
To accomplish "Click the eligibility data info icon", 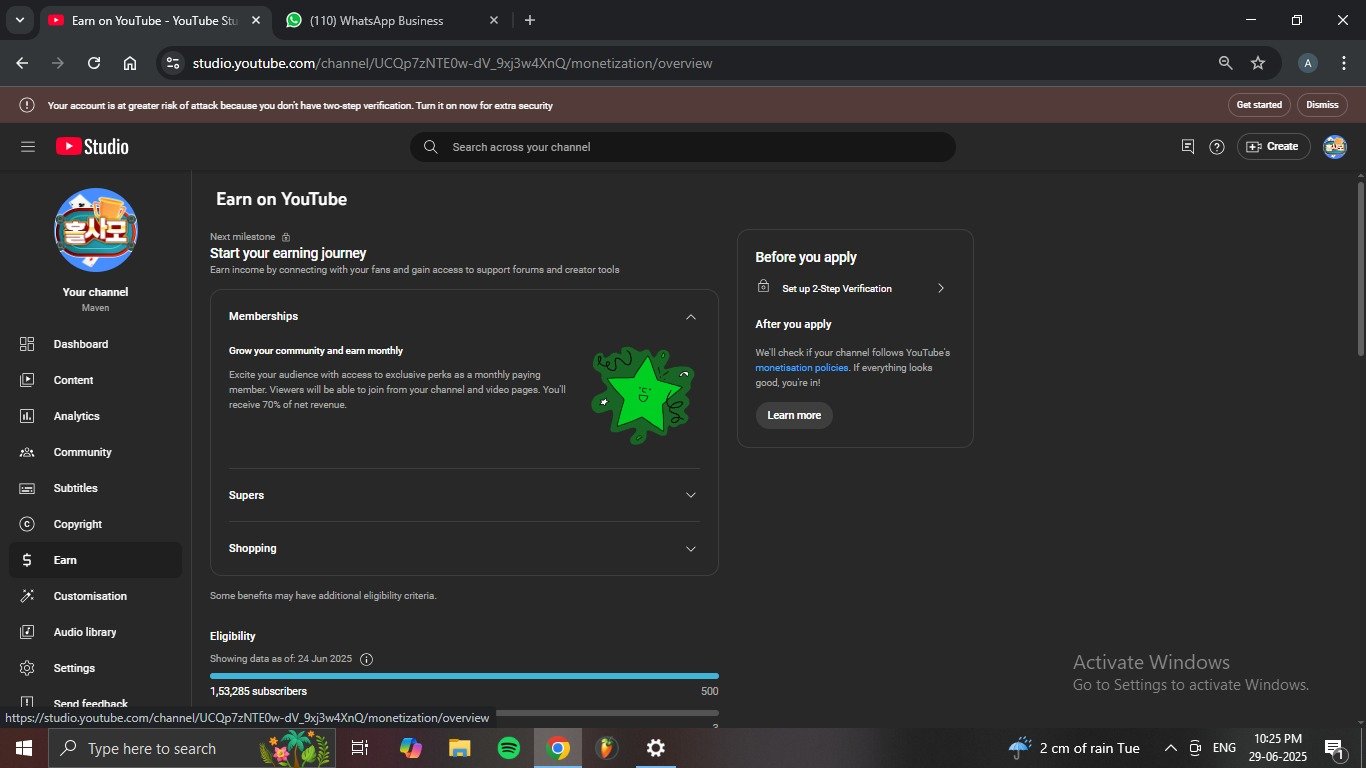I will (x=366, y=659).
